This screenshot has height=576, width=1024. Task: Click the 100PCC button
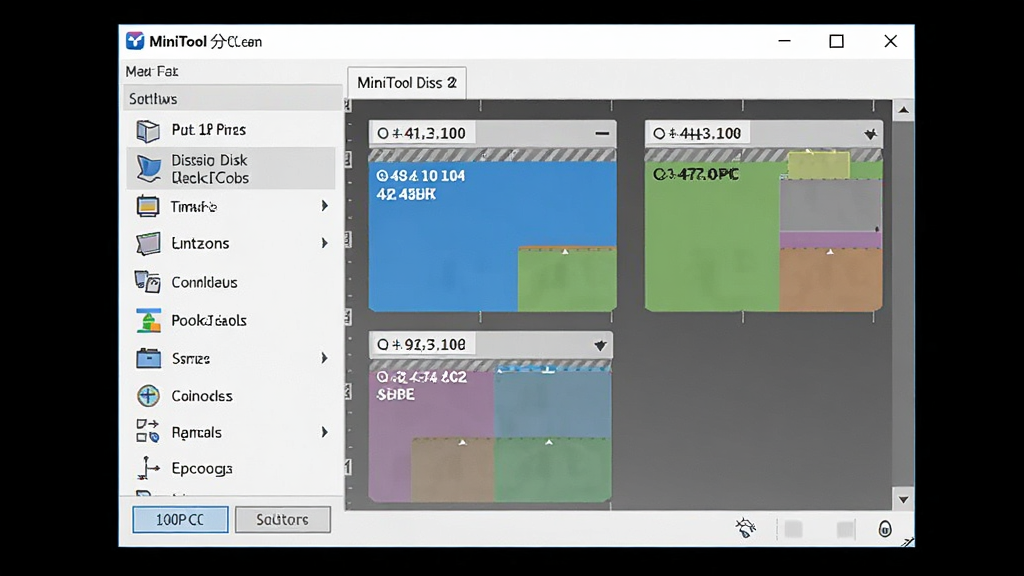[x=180, y=520]
